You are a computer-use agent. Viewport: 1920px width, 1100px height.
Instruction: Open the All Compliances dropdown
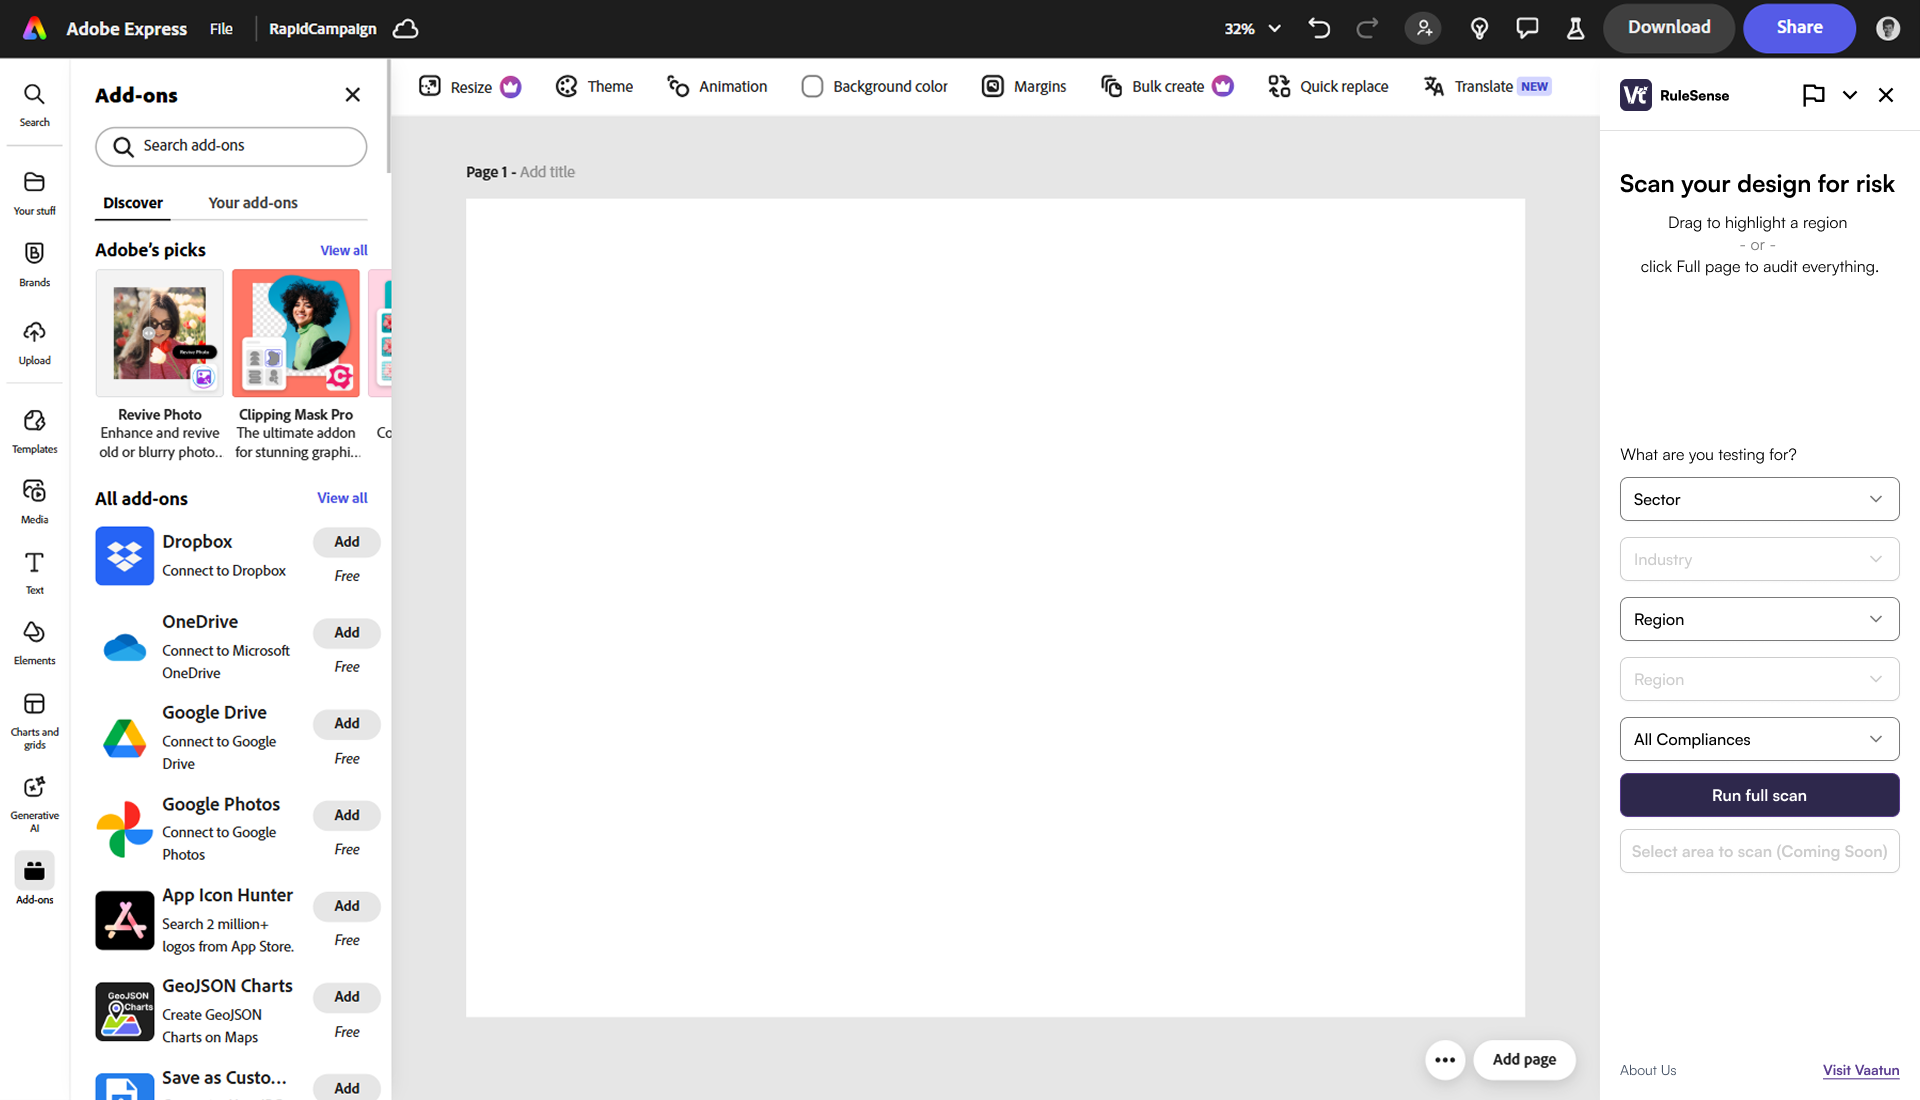(1759, 739)
